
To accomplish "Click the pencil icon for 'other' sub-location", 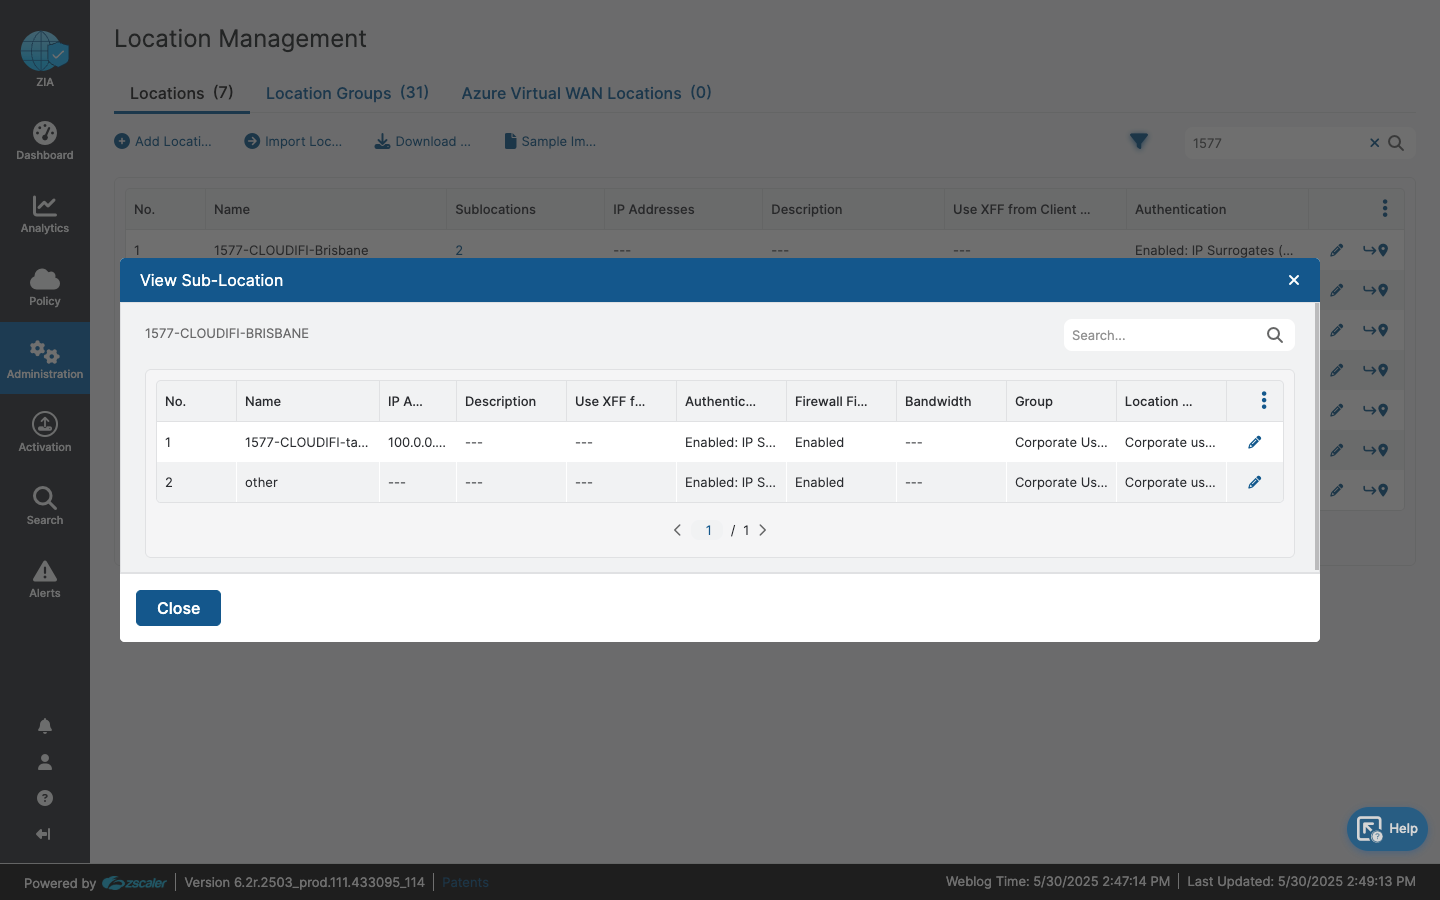I will [1254, 482].
